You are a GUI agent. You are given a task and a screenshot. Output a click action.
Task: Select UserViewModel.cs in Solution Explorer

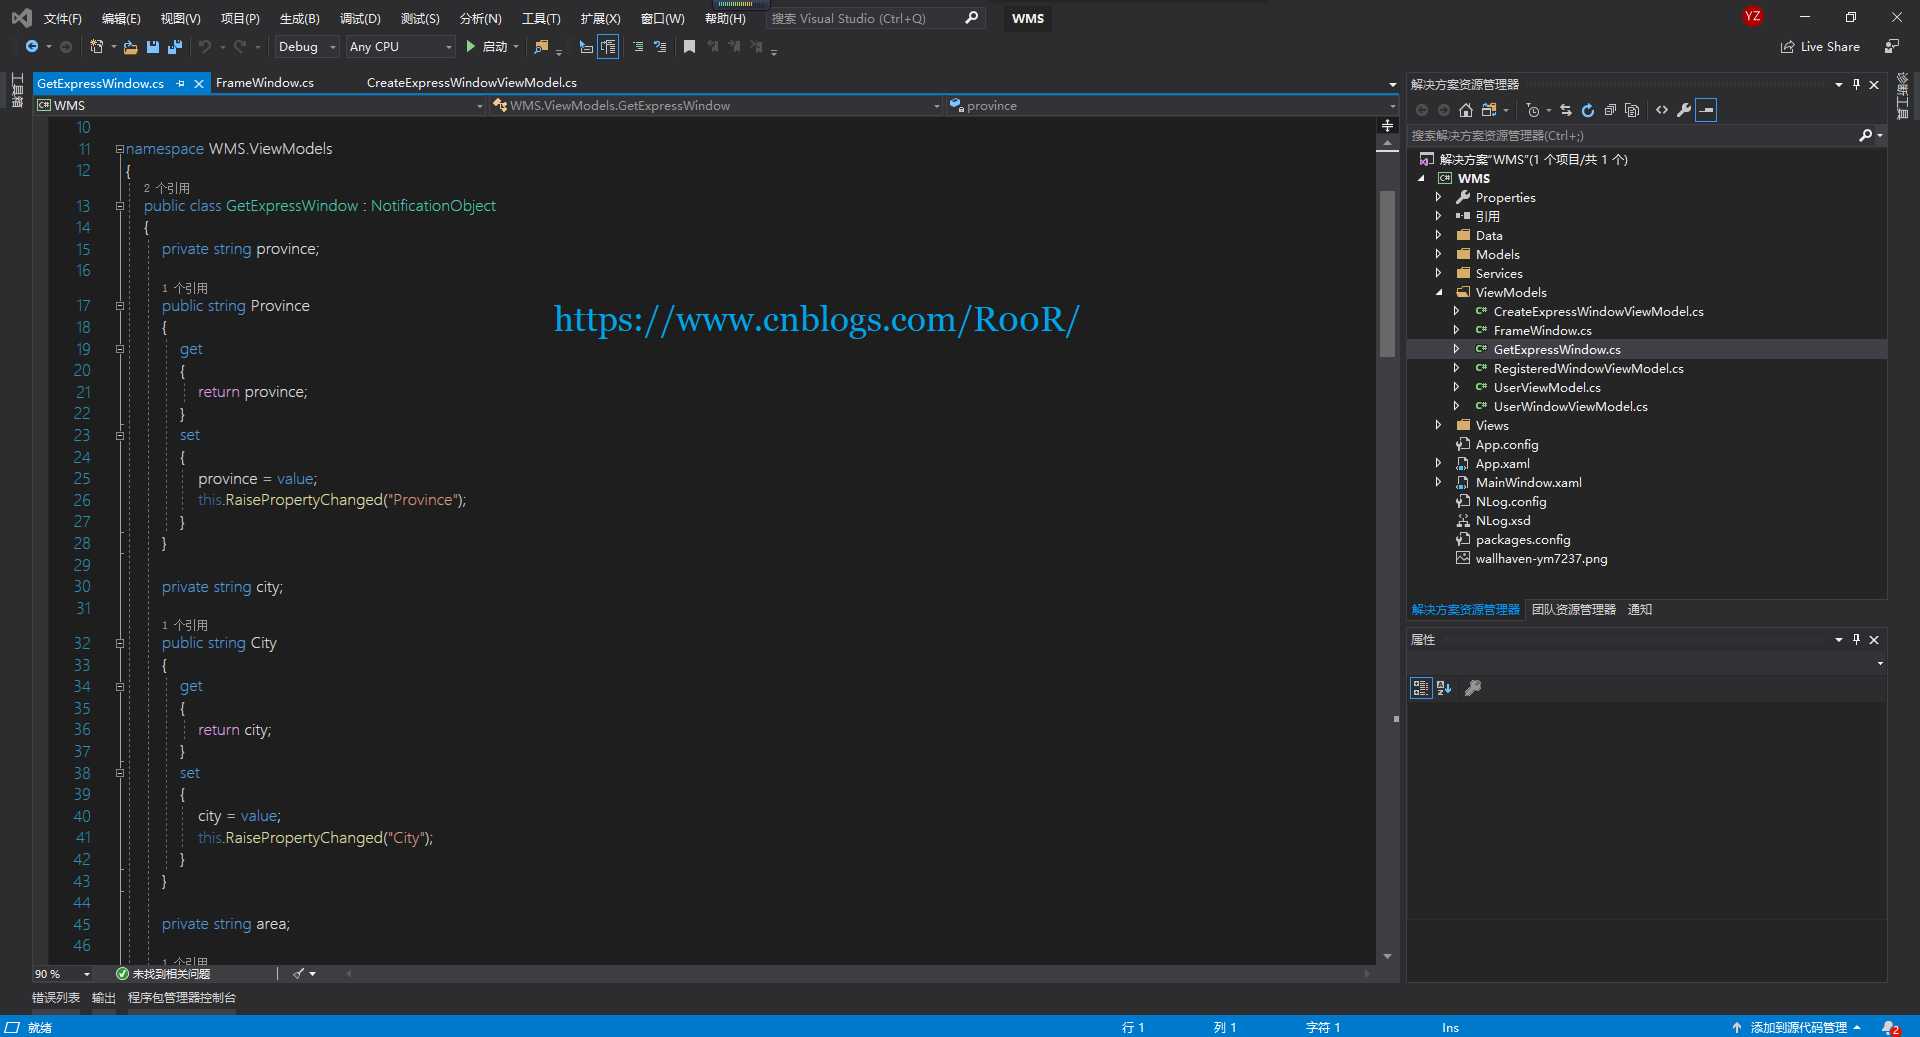coord(1547,388)
